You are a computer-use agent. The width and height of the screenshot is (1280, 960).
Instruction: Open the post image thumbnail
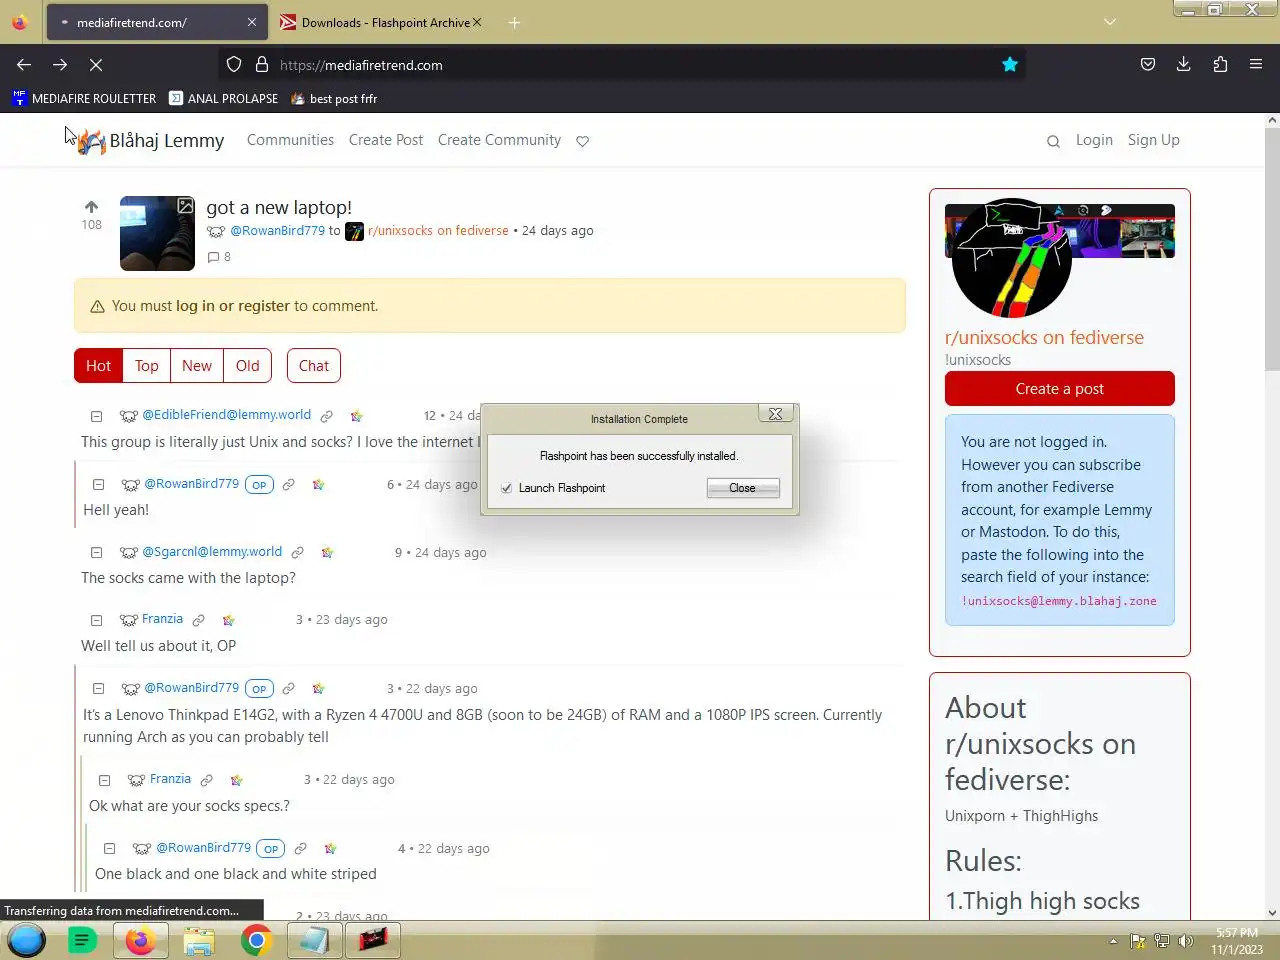click(157, 233)
